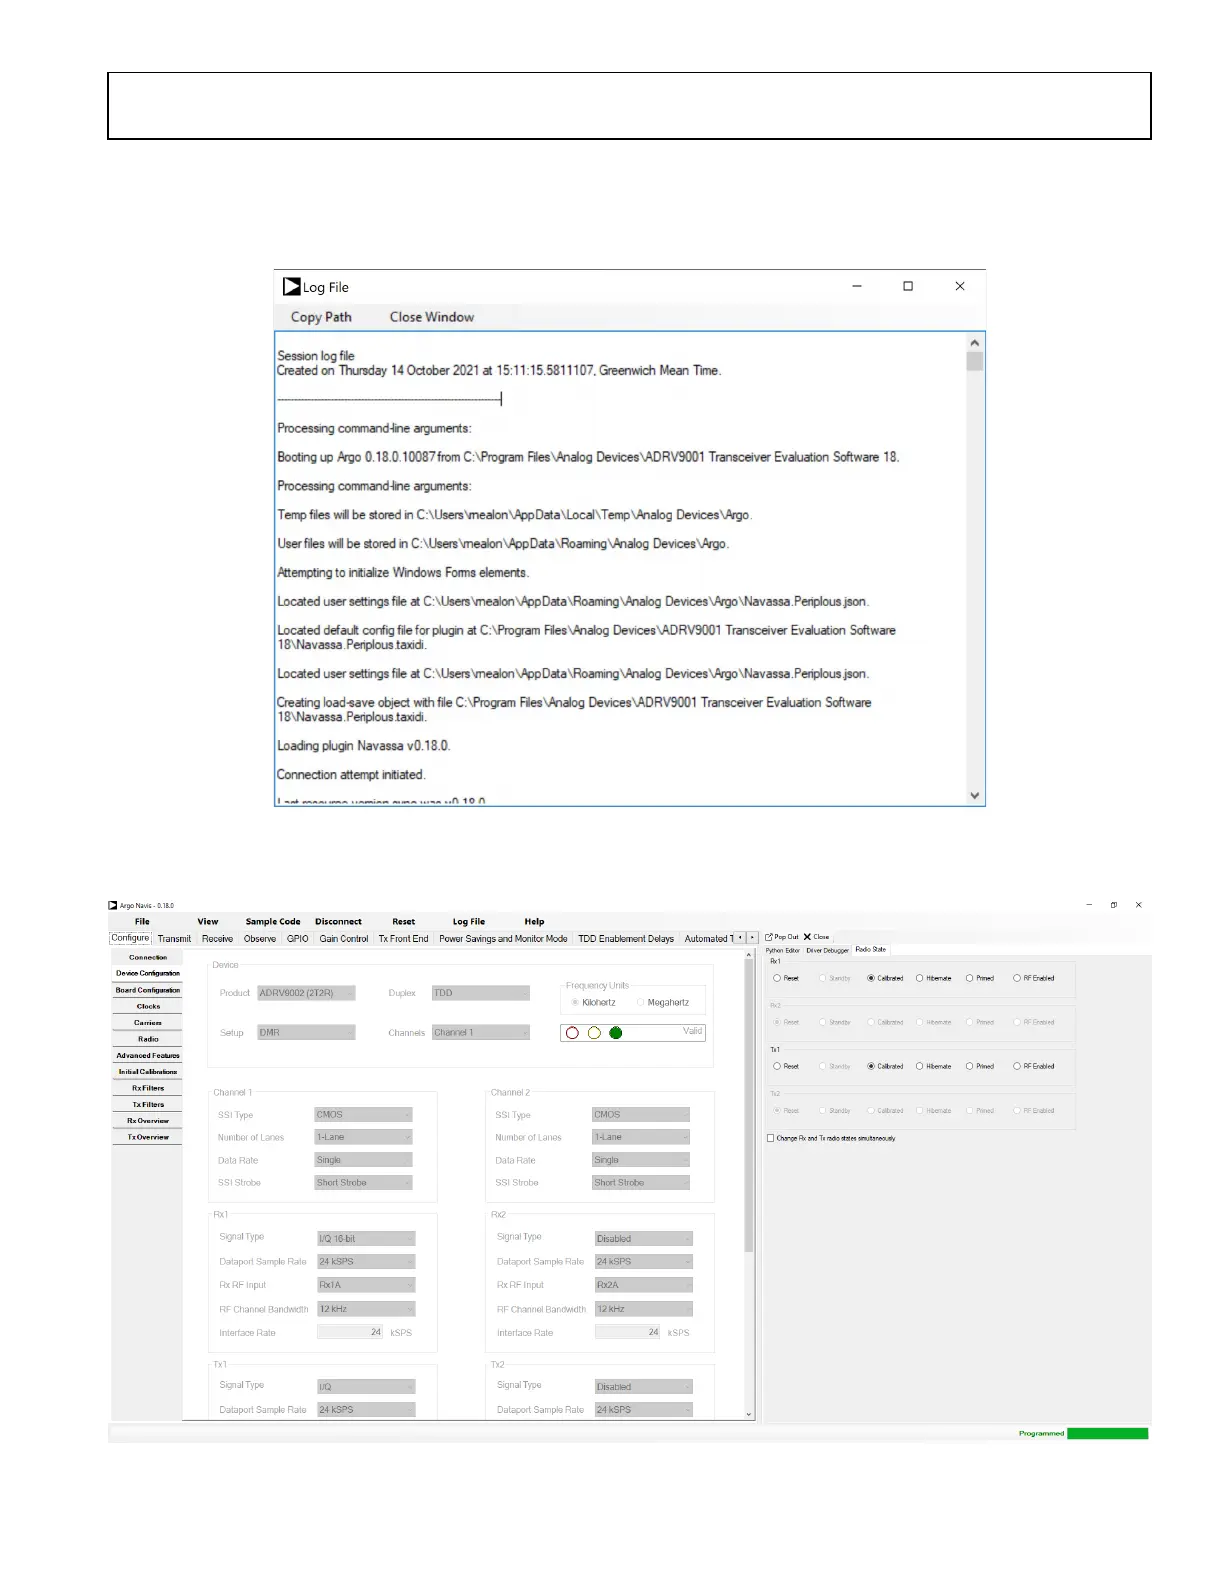Open the File menu
Screen dimensions: 1224x1584
[x=142, y=922]
